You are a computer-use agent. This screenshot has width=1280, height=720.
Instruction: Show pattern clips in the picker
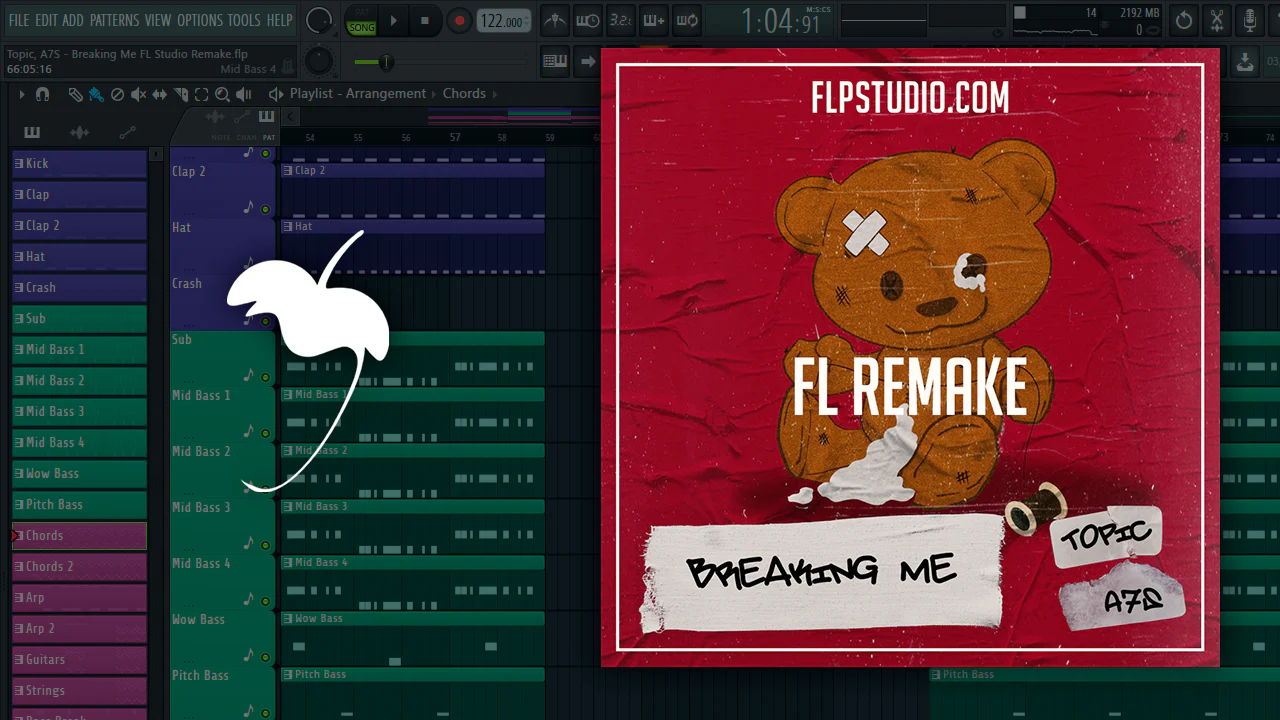32,133
